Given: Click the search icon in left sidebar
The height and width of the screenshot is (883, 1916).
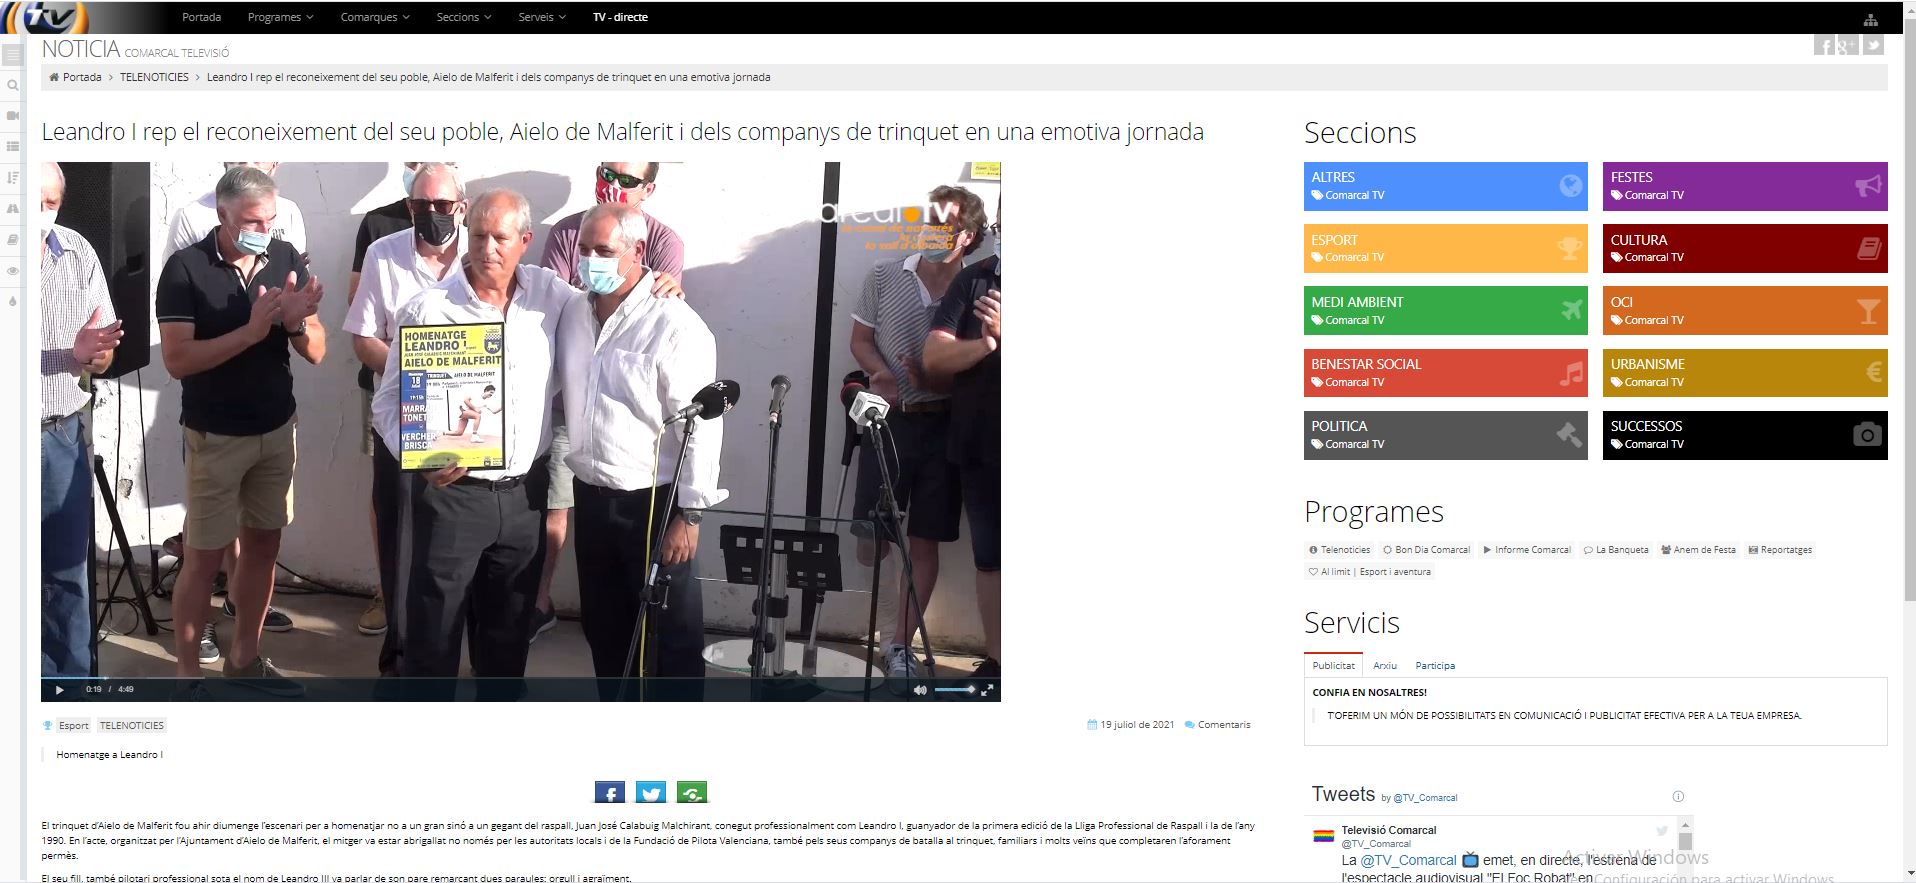Looking at the screenshot, I should pyautogui.click(x=13, y=86).
